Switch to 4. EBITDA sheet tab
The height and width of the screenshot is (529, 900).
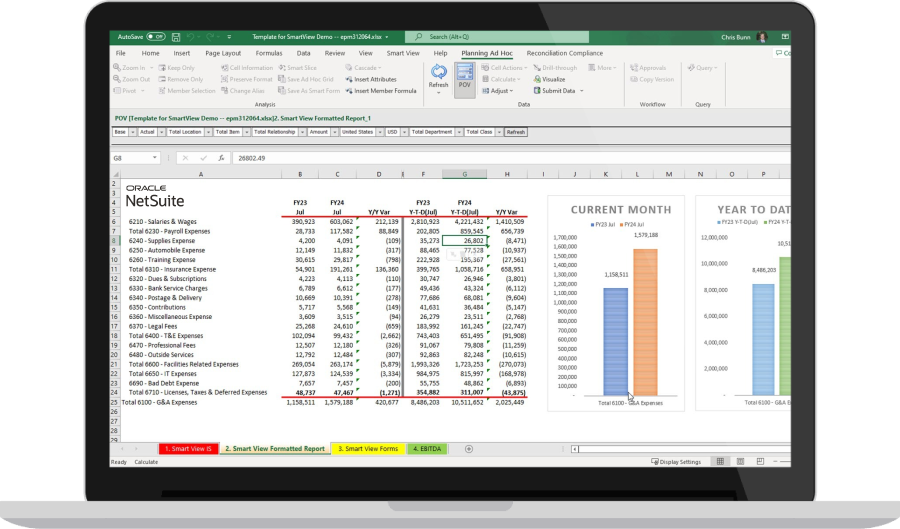(427, 449)
